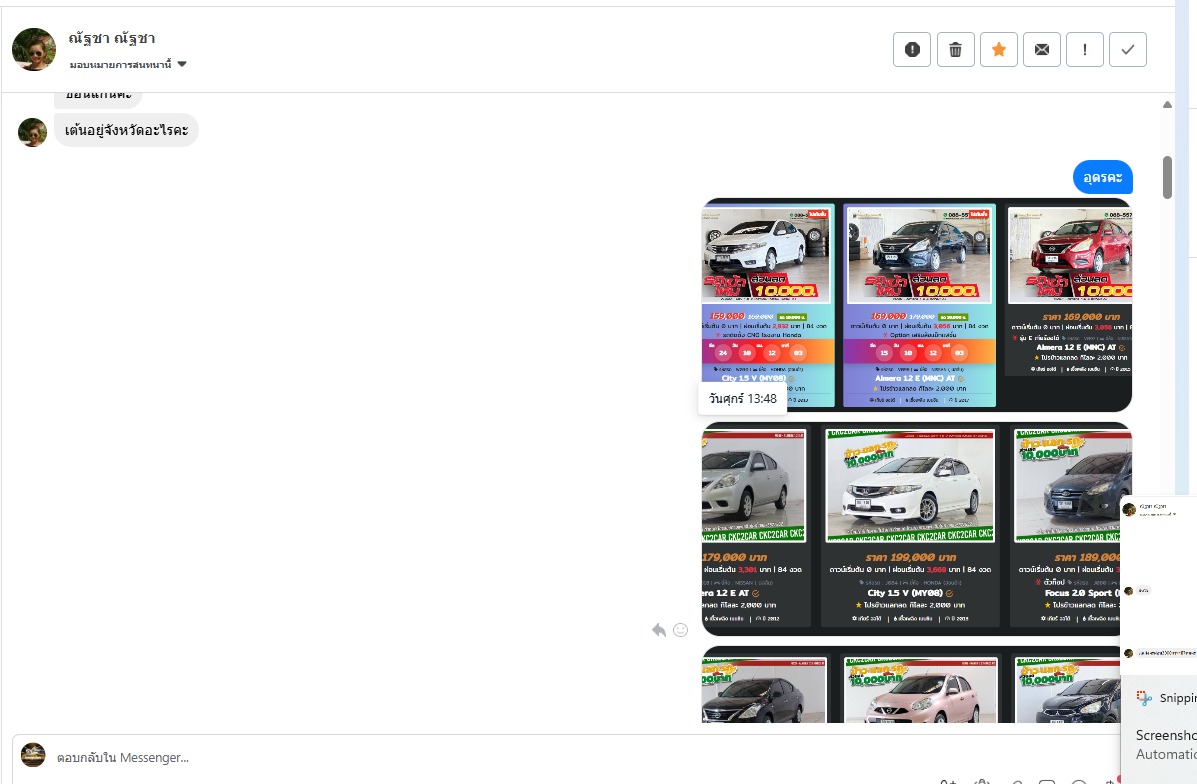Screen dimensions: 1197x784
Task: Click the spam report octagon icon
Action: pyautogui.click(x=912, y=50)
